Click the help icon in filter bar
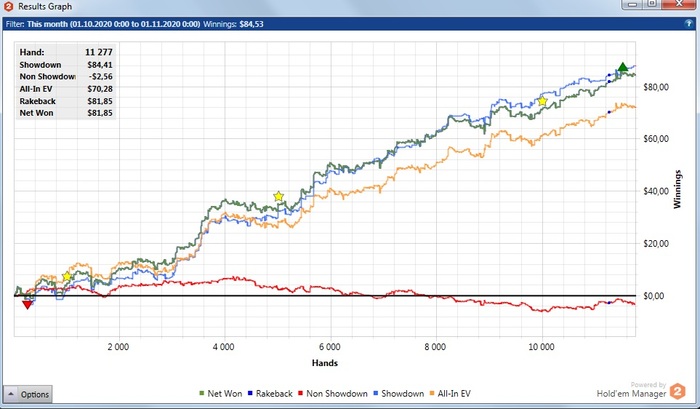700x409 pixels. [x=688, y=24]
